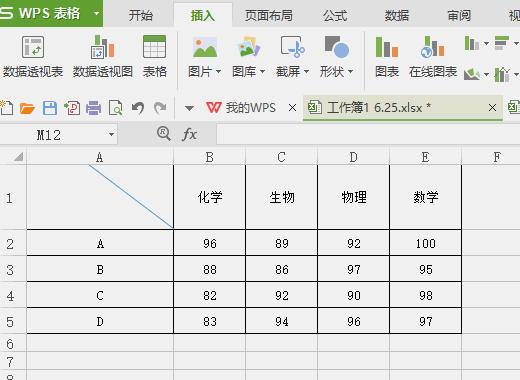Print with the printer icon
Viewport: 520px width, 380px height.
pyautogui.click(x=94, y=108)
